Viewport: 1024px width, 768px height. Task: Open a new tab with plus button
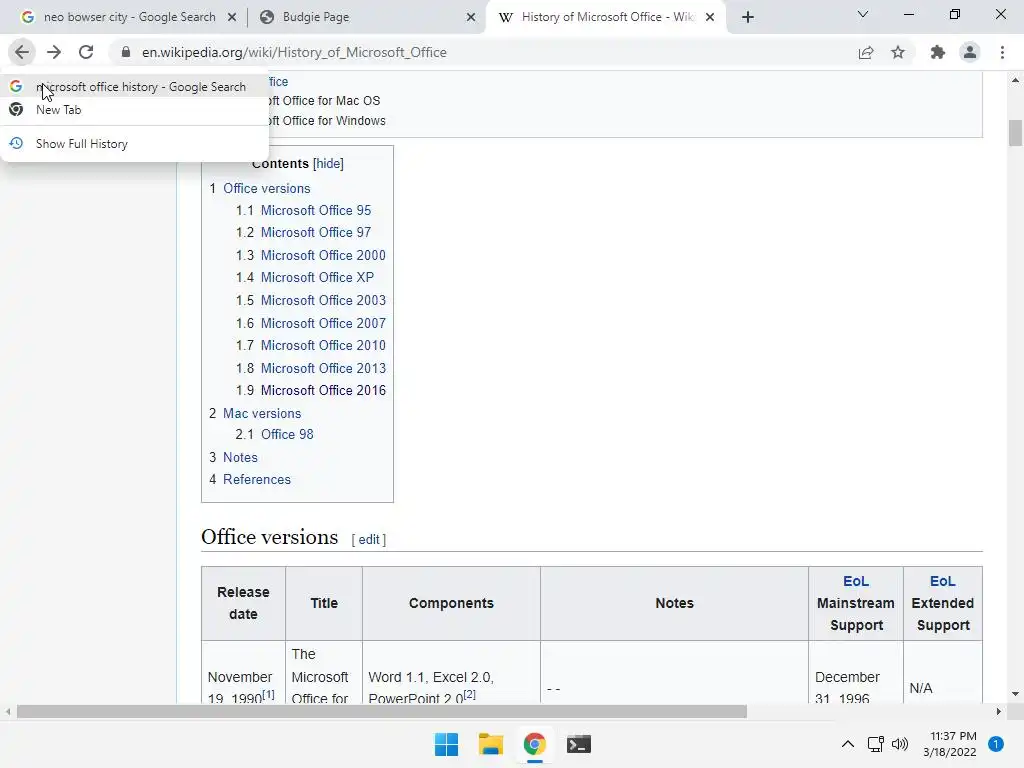[x=748, y=17]
